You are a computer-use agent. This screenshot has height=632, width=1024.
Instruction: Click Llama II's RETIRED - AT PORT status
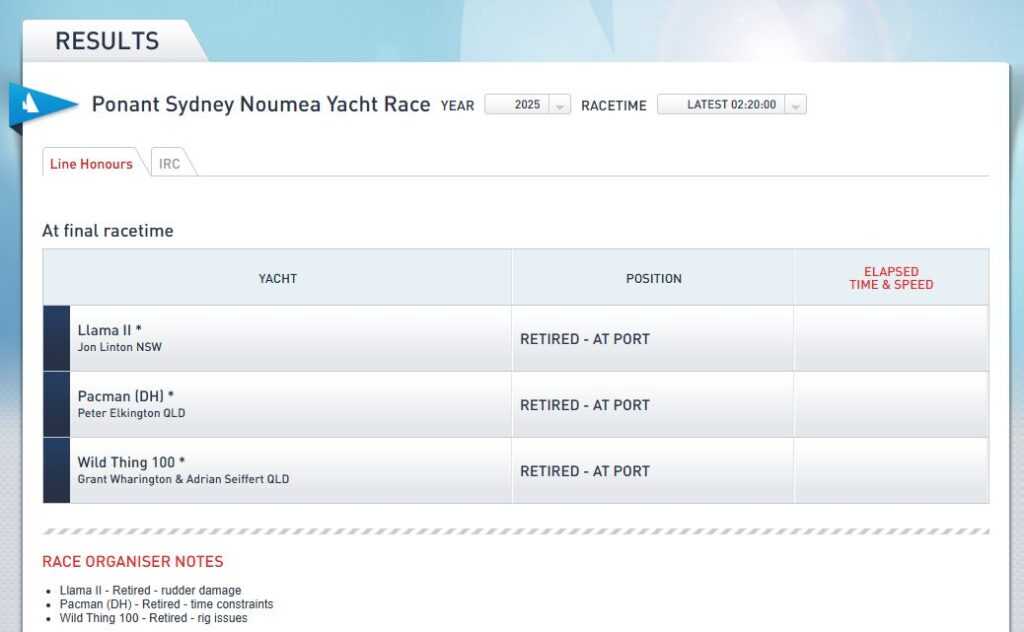click(x=585, y=339)
